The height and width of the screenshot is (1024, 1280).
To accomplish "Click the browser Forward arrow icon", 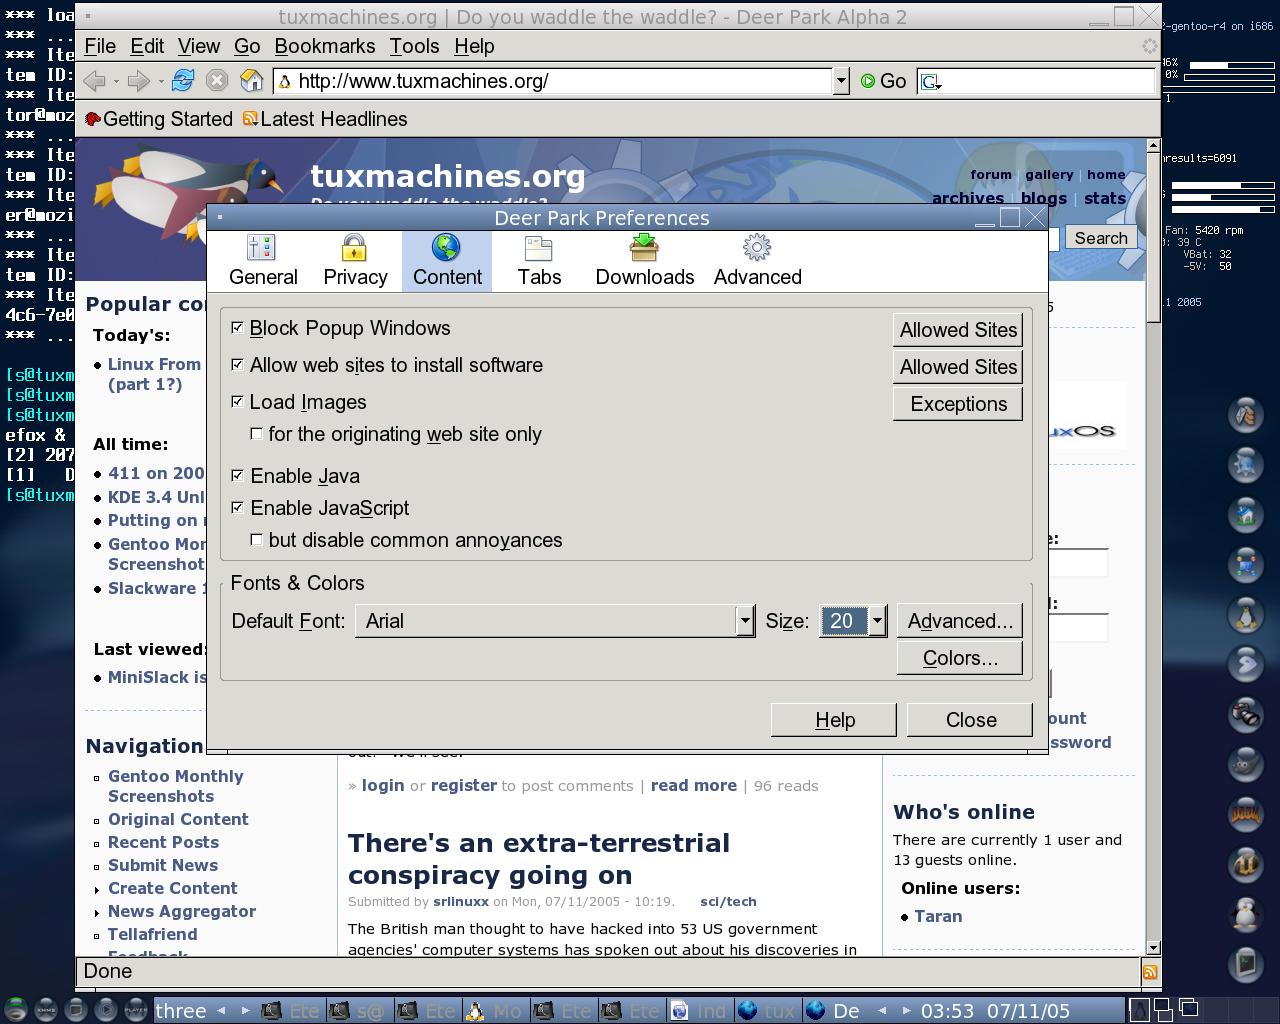I will tap(139, 81).
